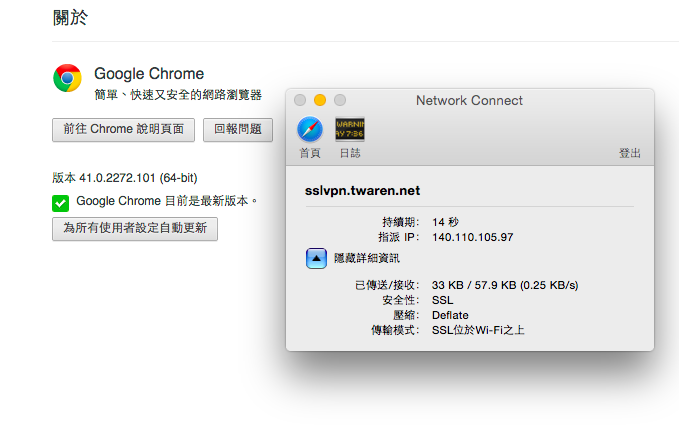Click the Network Connect title bar

[469, 100]
